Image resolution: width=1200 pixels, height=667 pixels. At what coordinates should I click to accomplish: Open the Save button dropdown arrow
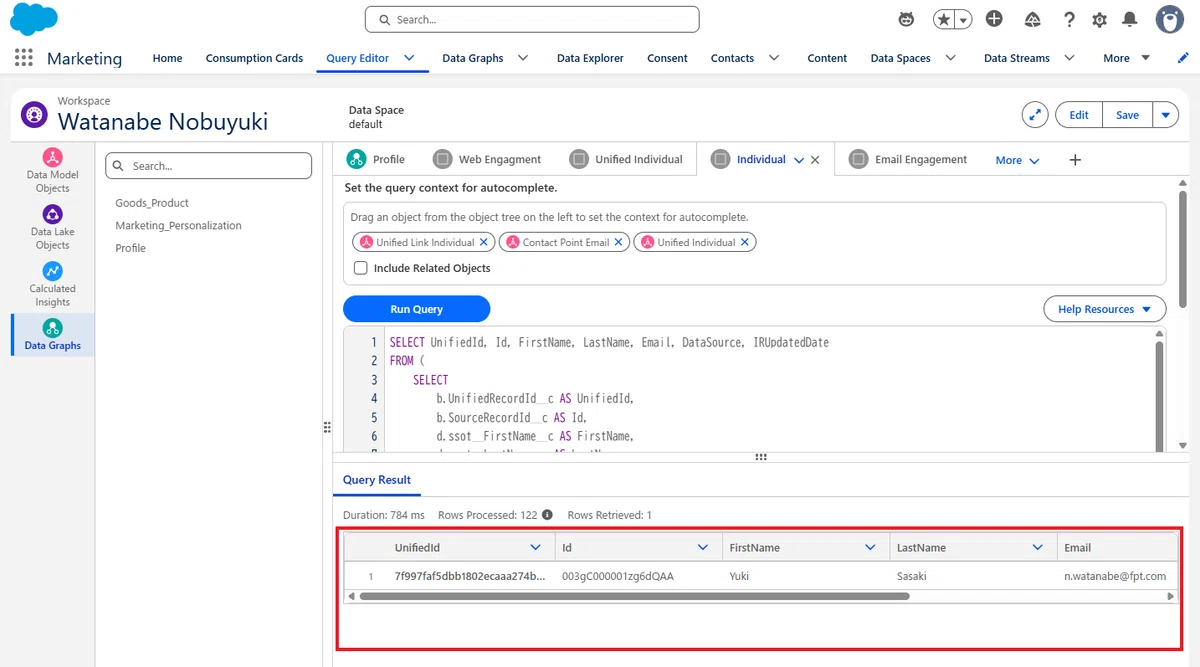[x=1166, y=115]
